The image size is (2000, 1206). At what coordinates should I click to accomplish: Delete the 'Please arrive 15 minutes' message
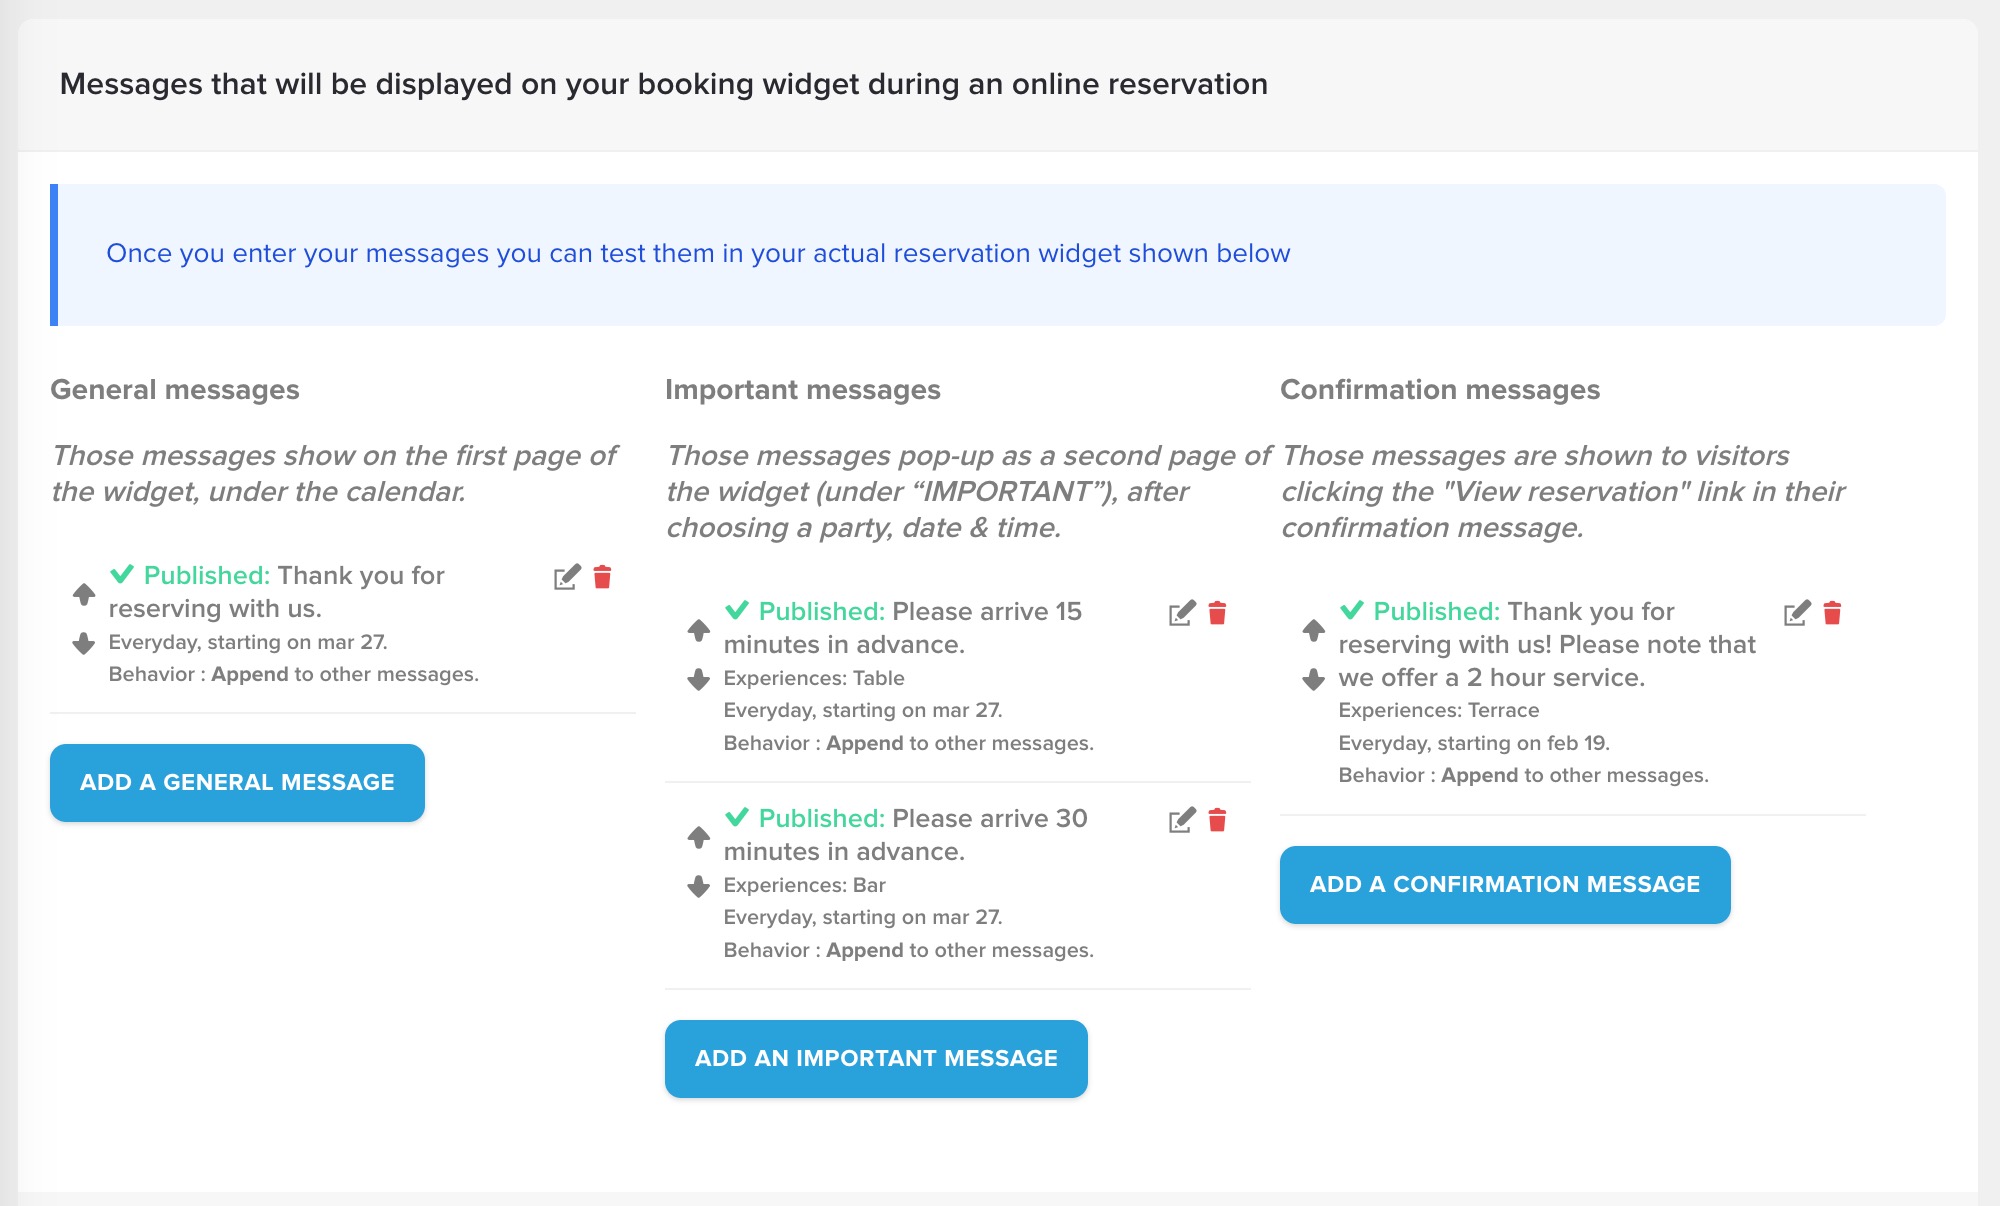point(1217,613)
